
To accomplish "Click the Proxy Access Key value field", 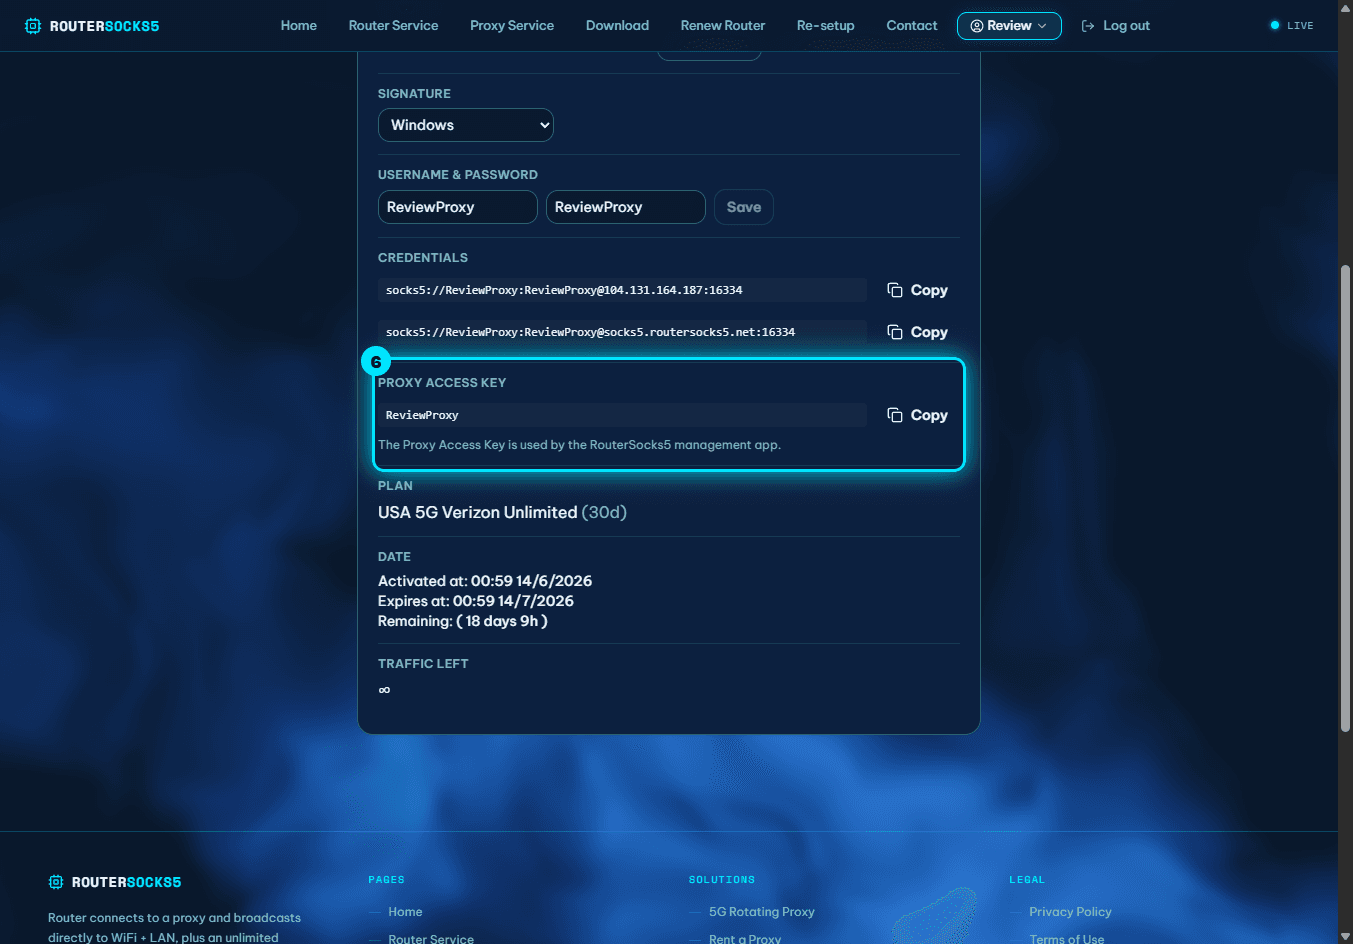I will point(622,415).
